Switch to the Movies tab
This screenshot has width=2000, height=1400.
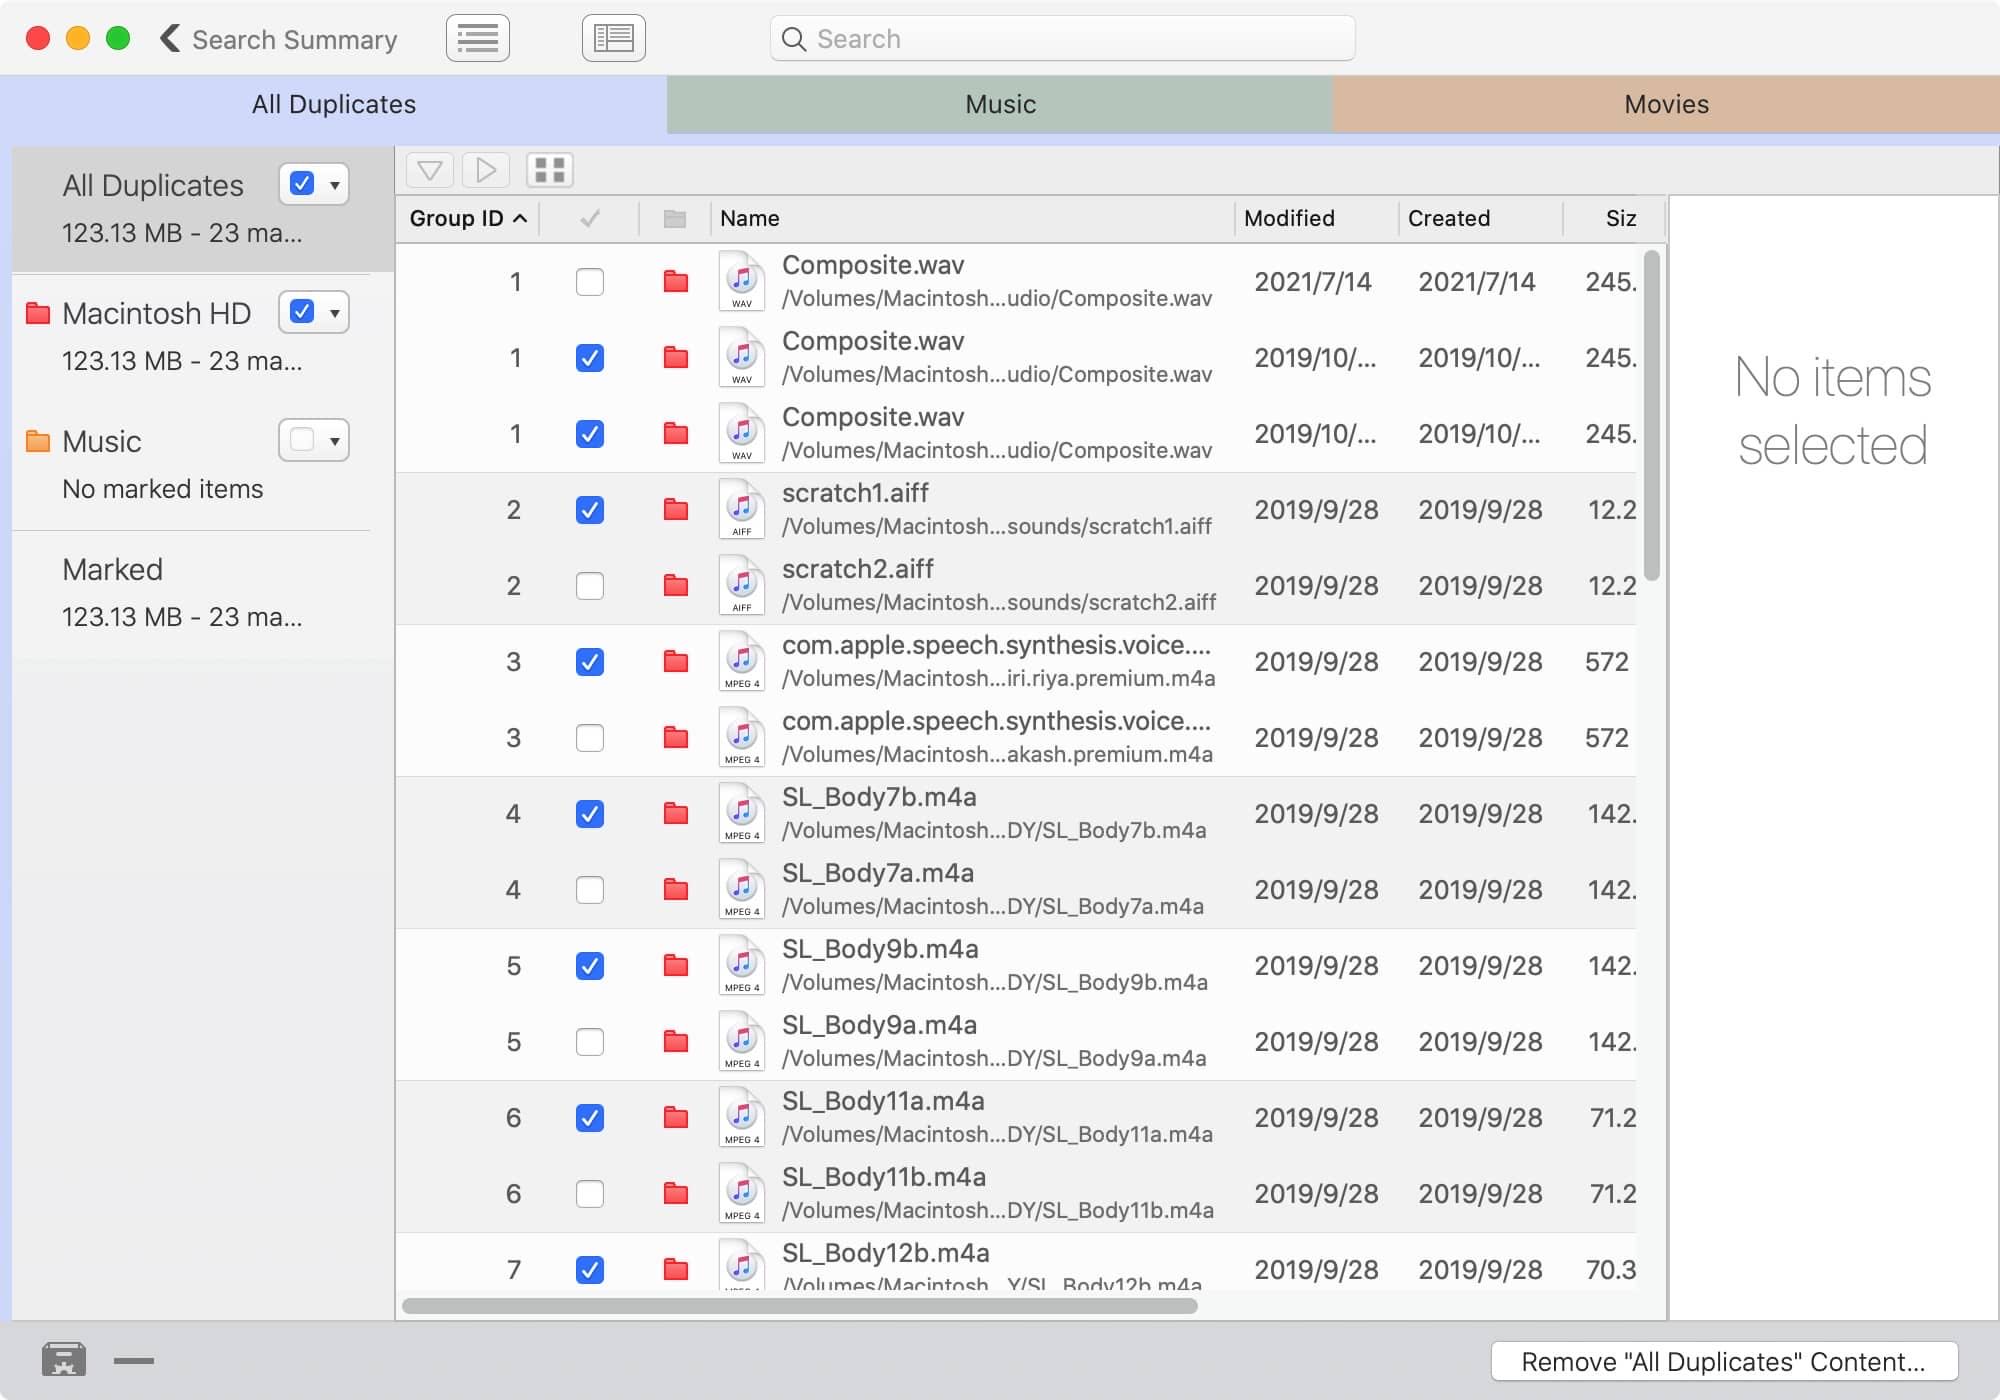tap(1666, 104)
